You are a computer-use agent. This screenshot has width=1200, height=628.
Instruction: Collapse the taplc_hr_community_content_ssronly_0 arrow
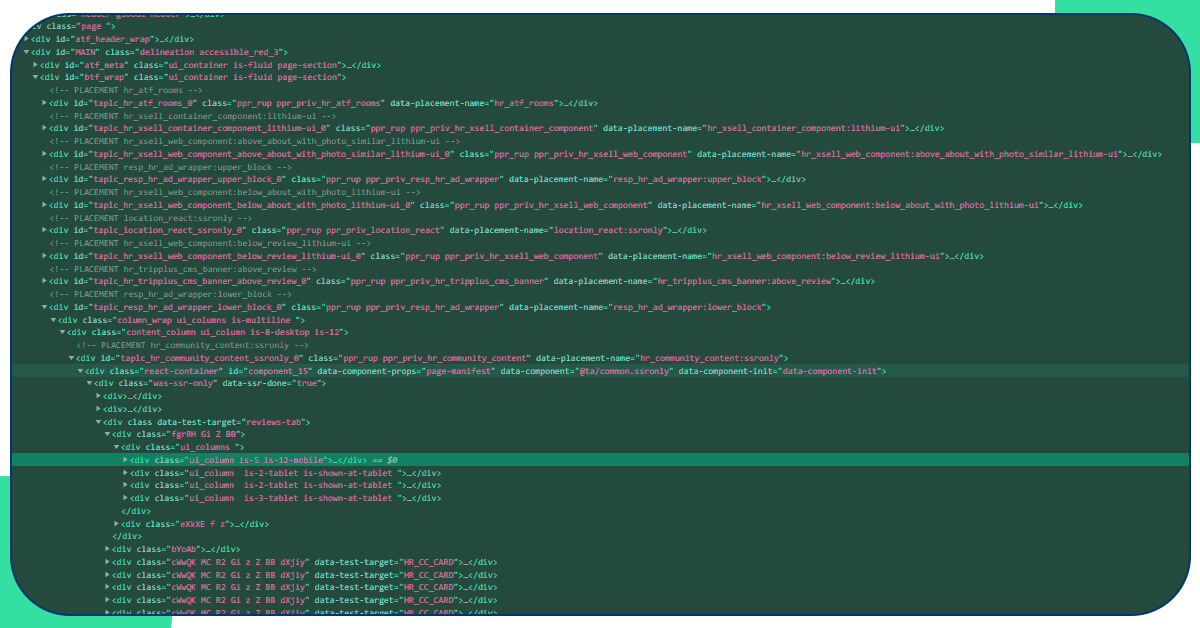click(x=72, y=358)
